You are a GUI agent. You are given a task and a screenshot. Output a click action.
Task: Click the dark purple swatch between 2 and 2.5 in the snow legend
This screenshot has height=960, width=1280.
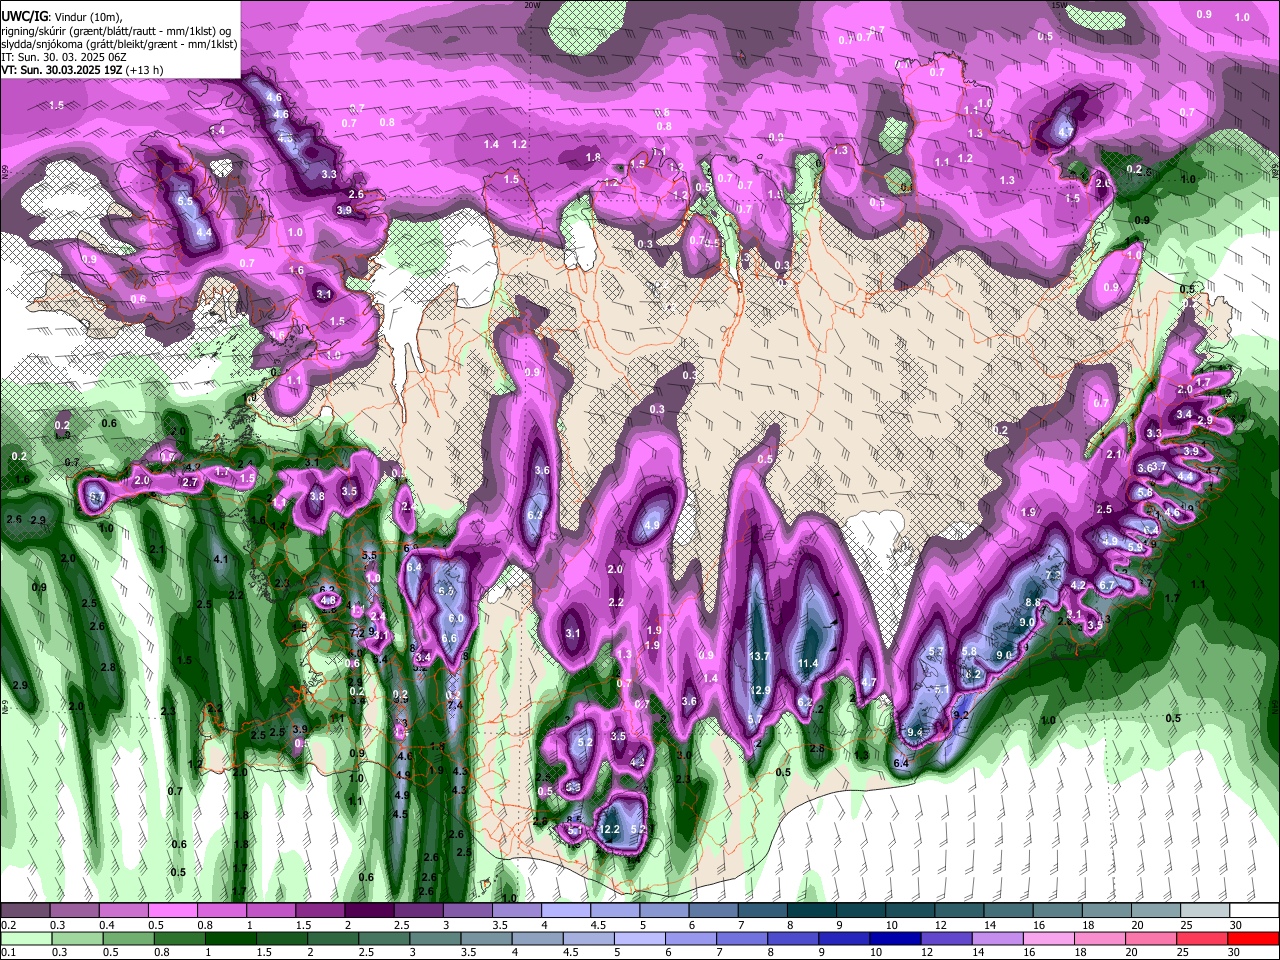click(x=369, y=911)
